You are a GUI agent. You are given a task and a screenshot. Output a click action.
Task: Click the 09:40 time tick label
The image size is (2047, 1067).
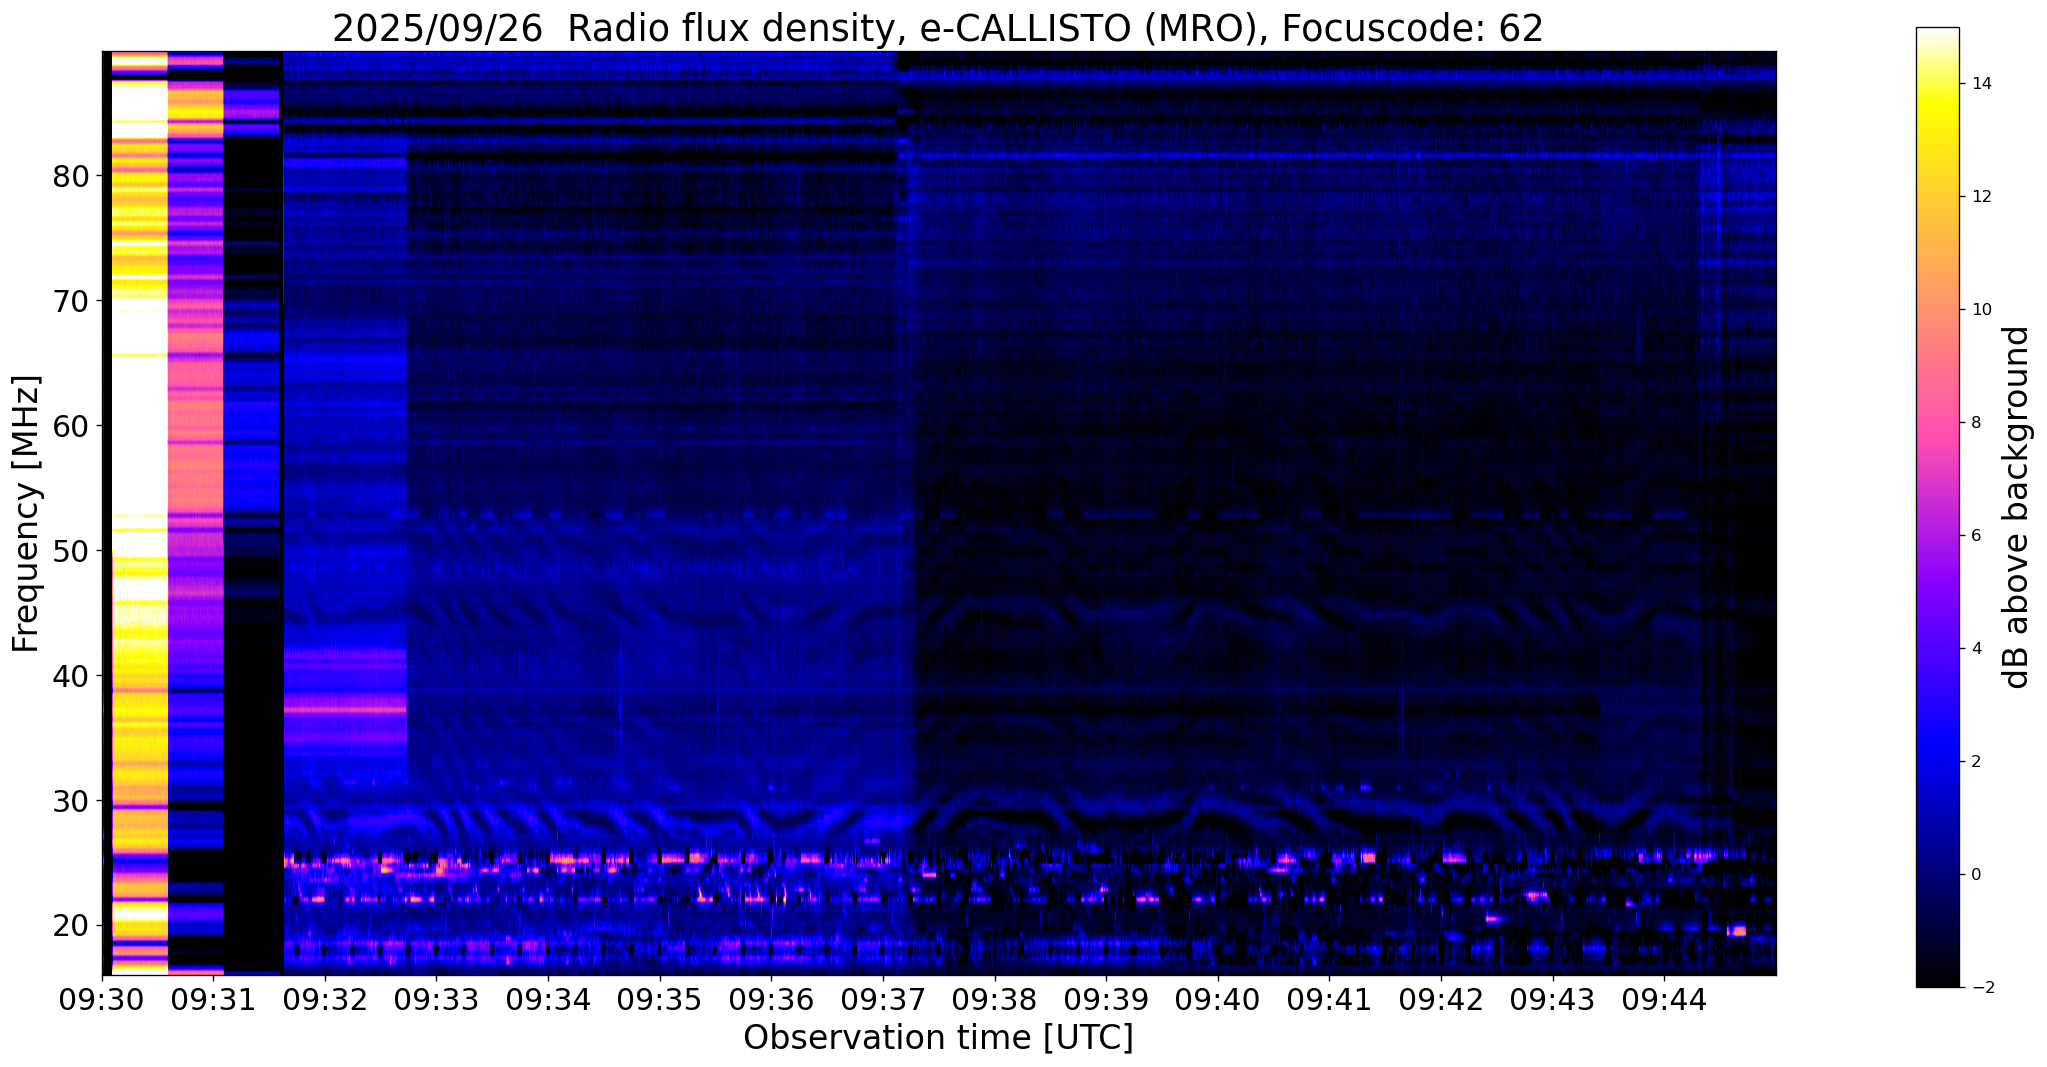[x=1217, y=998]
